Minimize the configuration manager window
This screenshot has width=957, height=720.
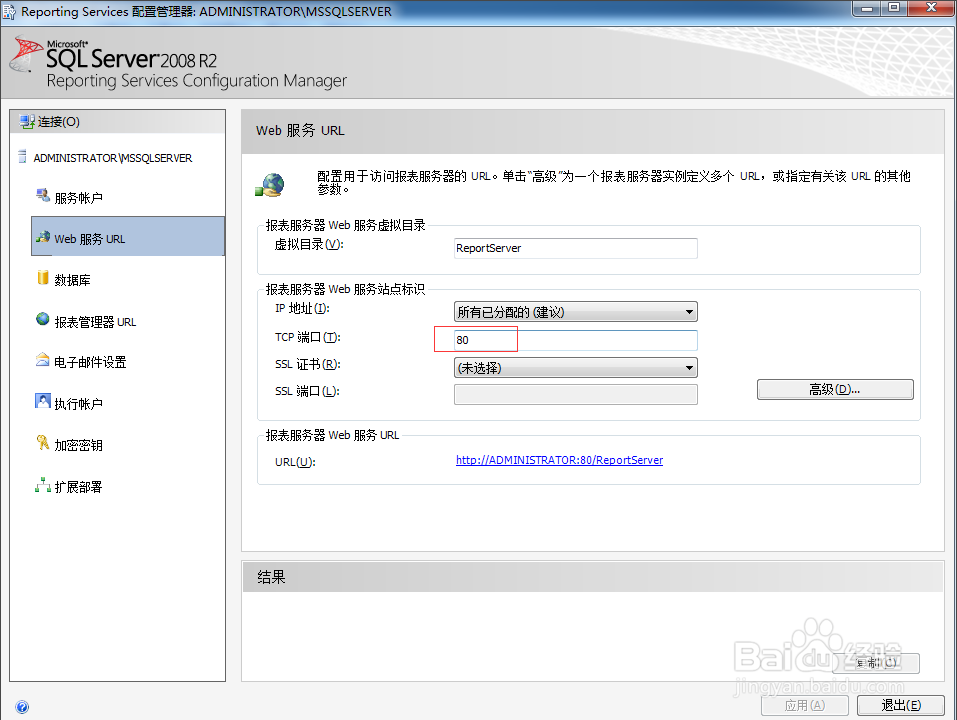tap(867, 8)
